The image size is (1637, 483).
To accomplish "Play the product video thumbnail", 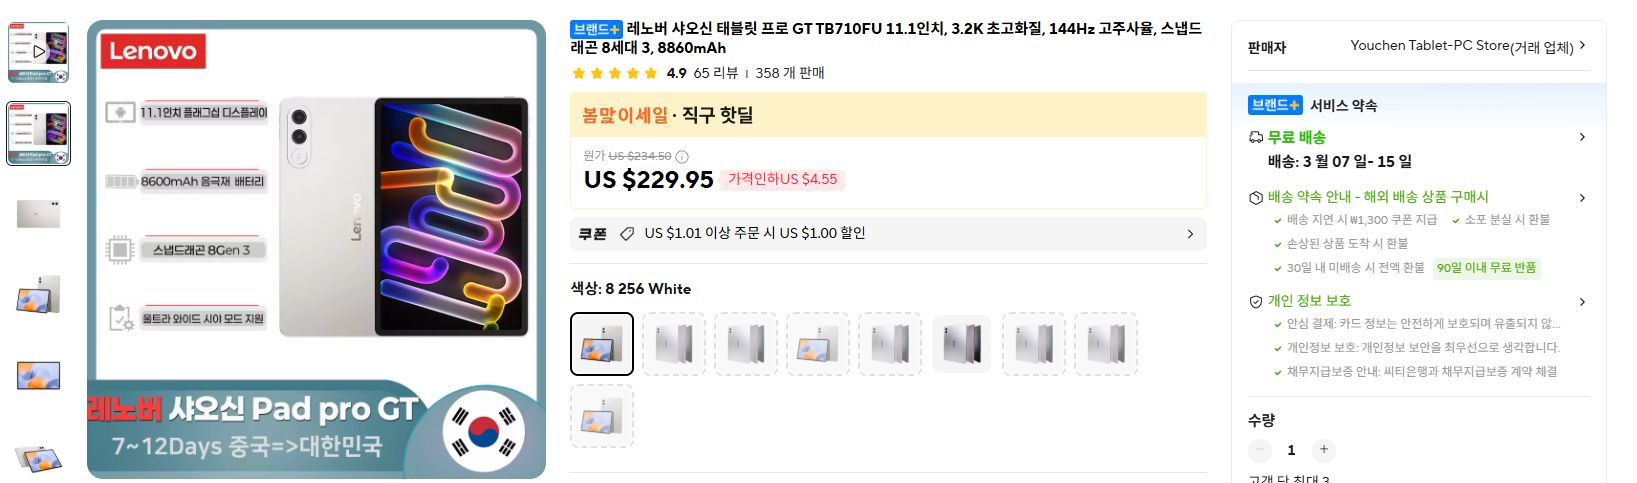I will [39, 51].
